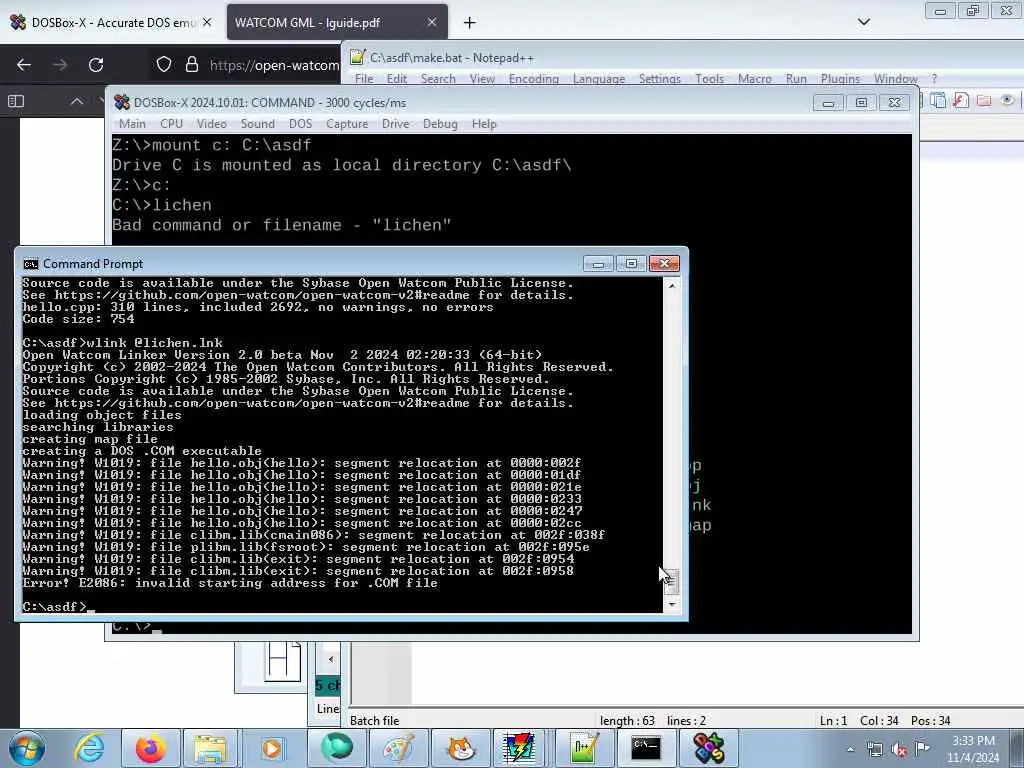Image resolution: width=1024 pixels, height=768 pixels.
Task: Click Notepad++ folder as workspace icon
Action: click(984, 101)
